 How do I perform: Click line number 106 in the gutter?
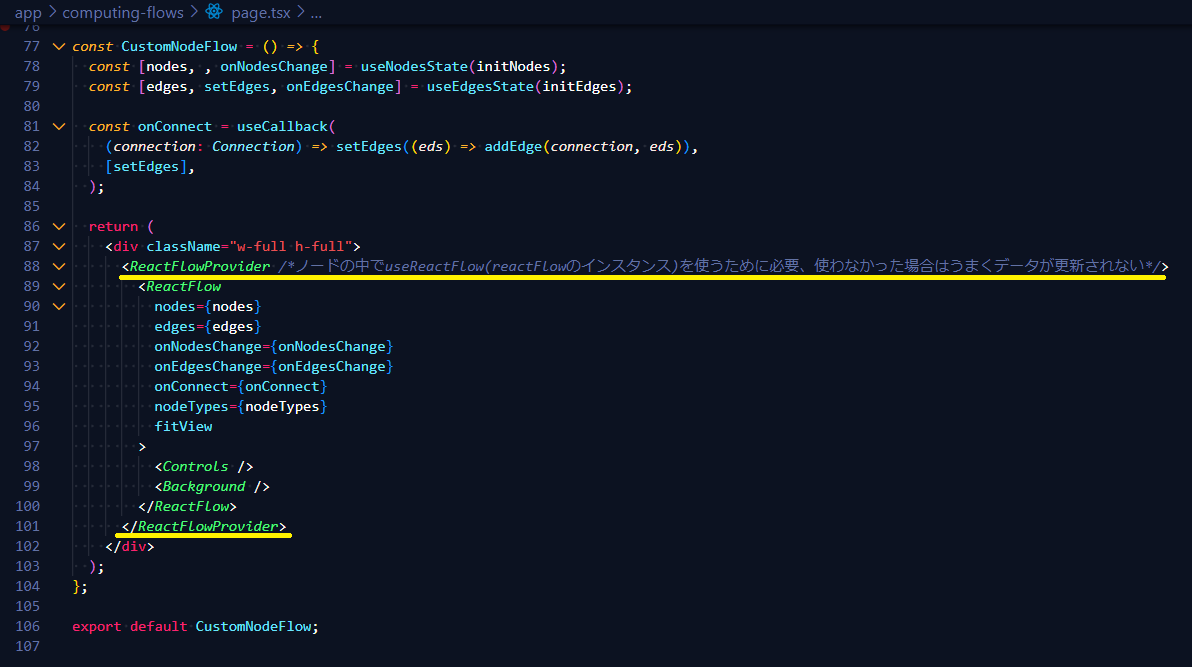coord(27,626)
